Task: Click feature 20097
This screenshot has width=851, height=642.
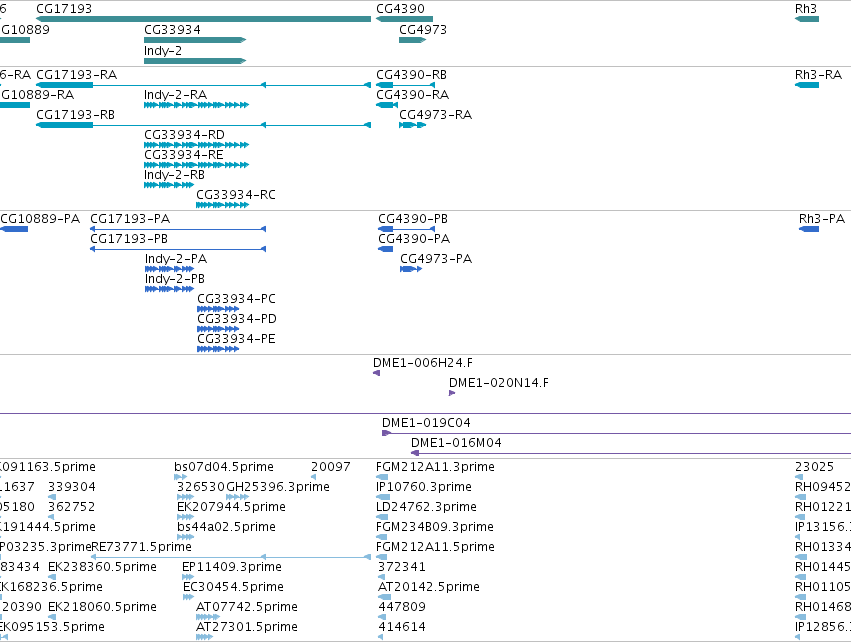Action: tap(314, 477)
